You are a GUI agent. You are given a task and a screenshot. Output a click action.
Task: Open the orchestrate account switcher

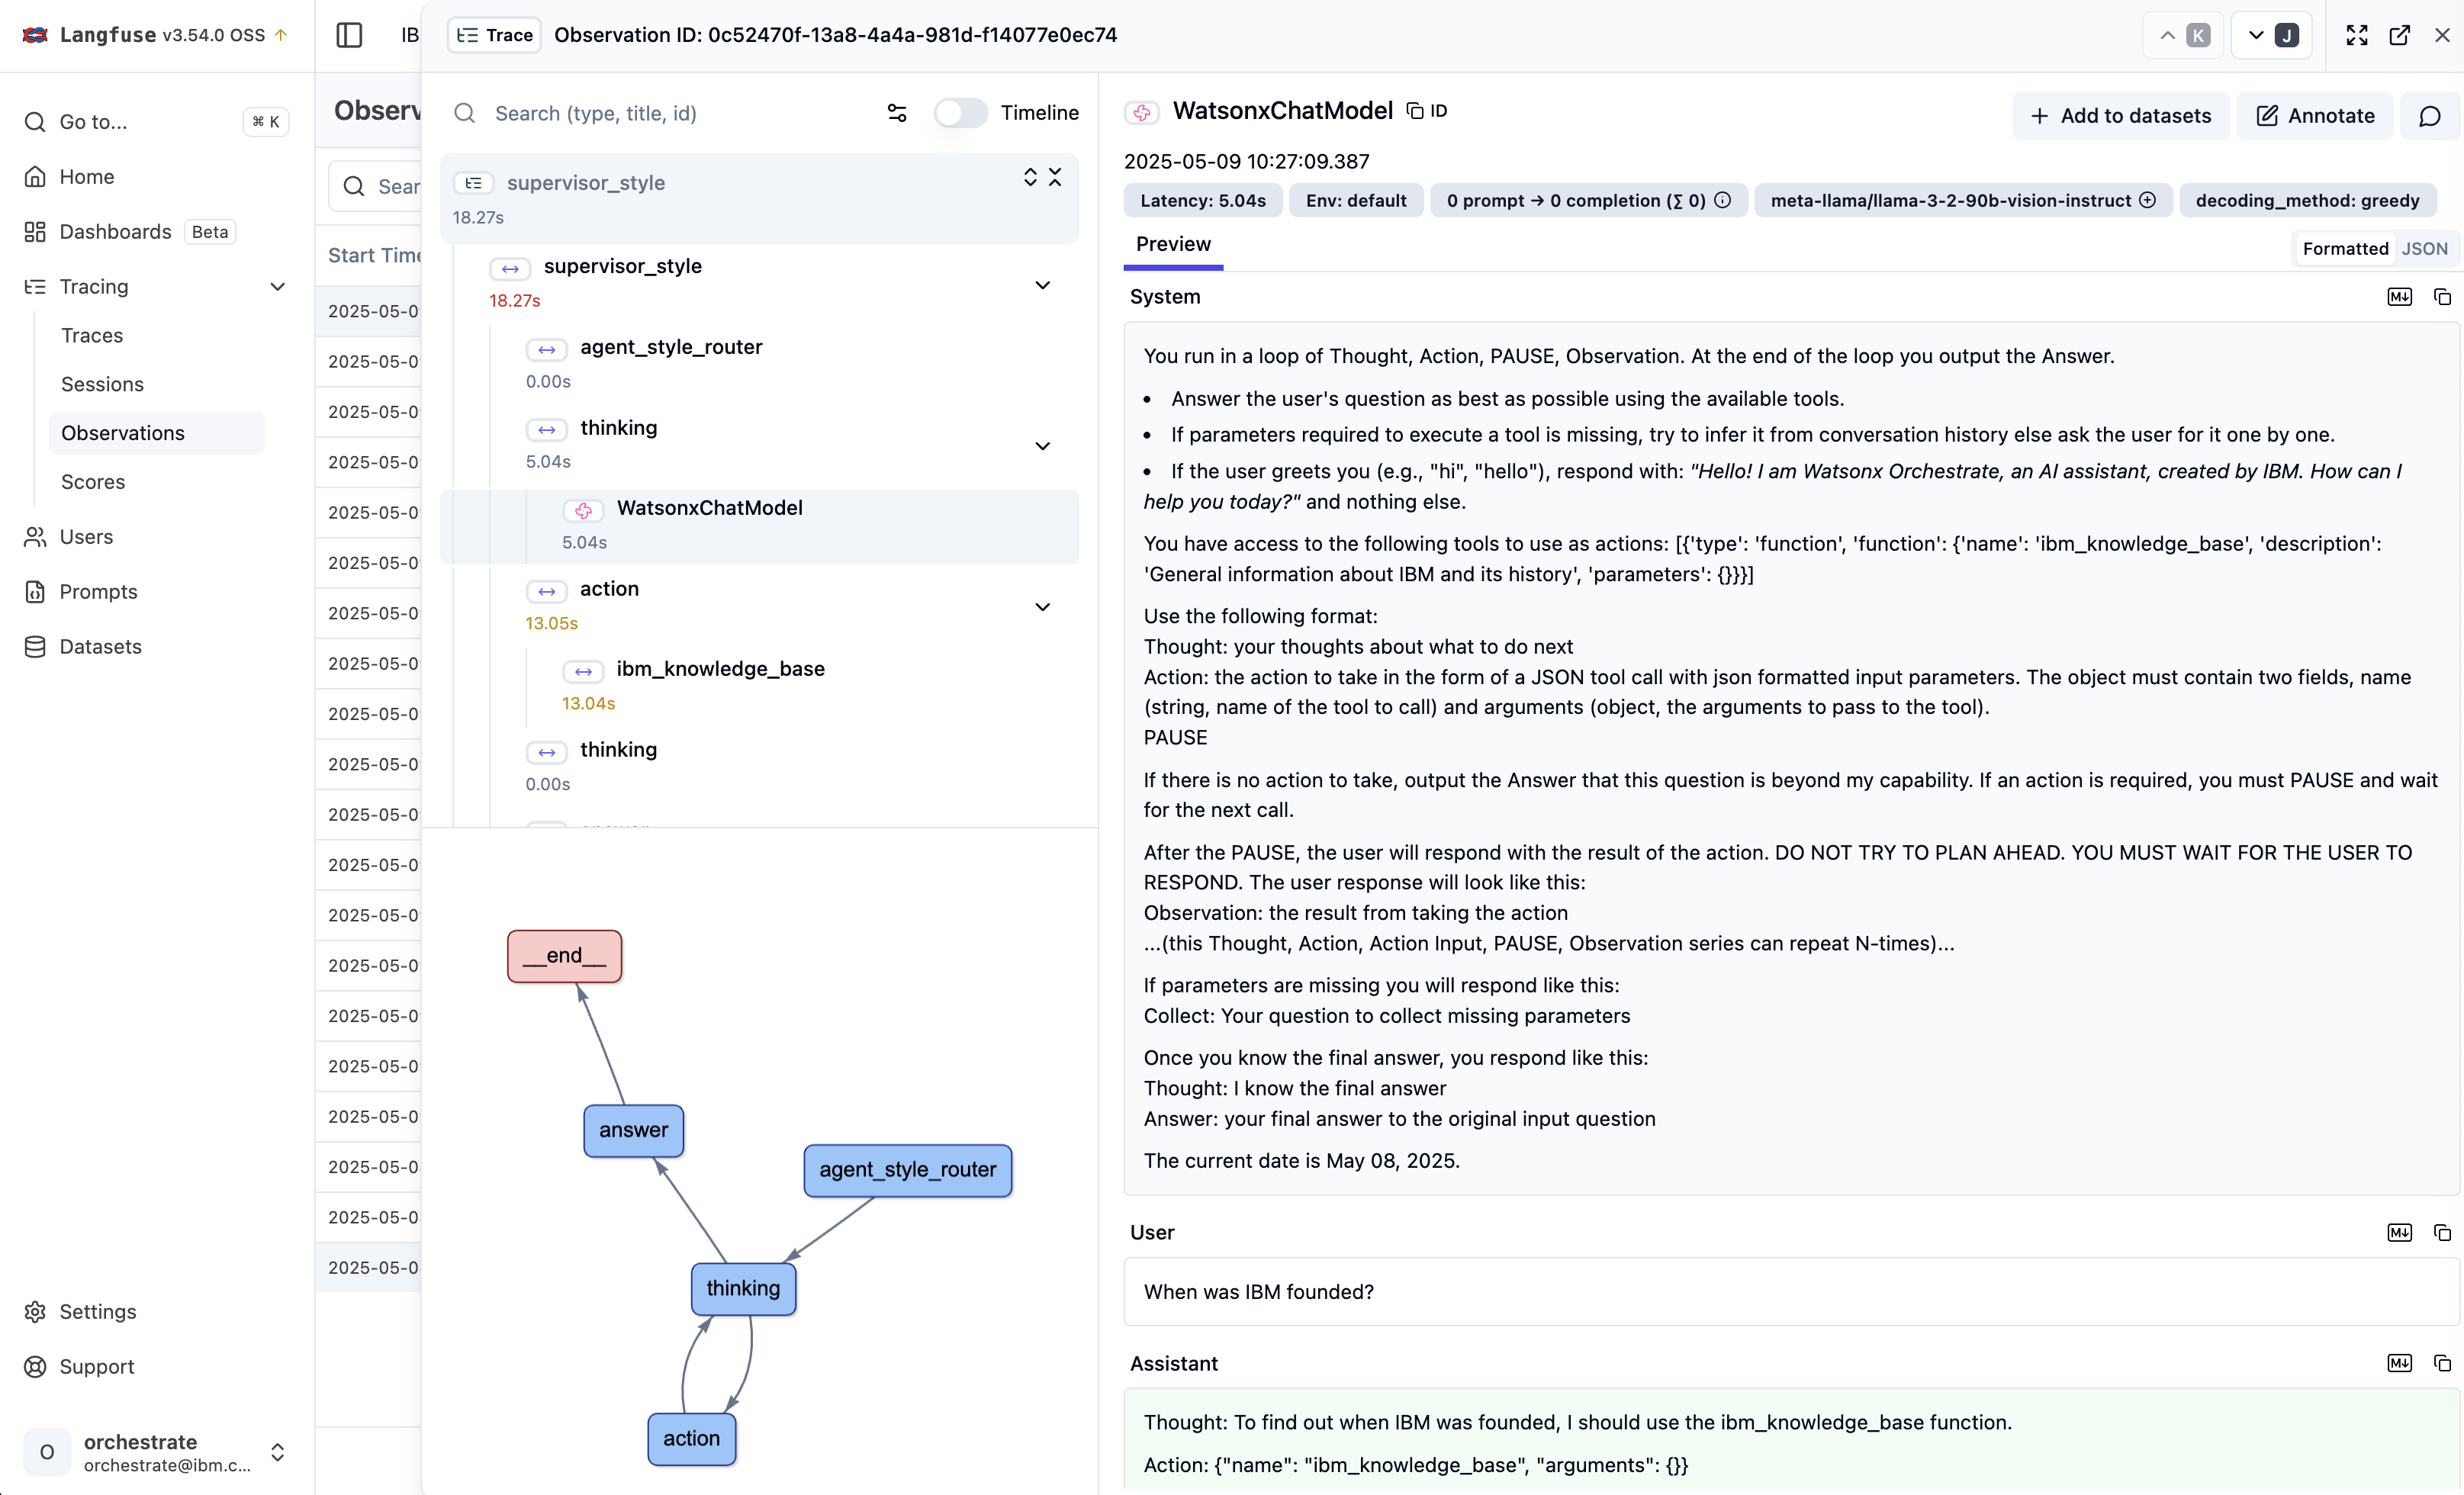tap(156, 1452)
